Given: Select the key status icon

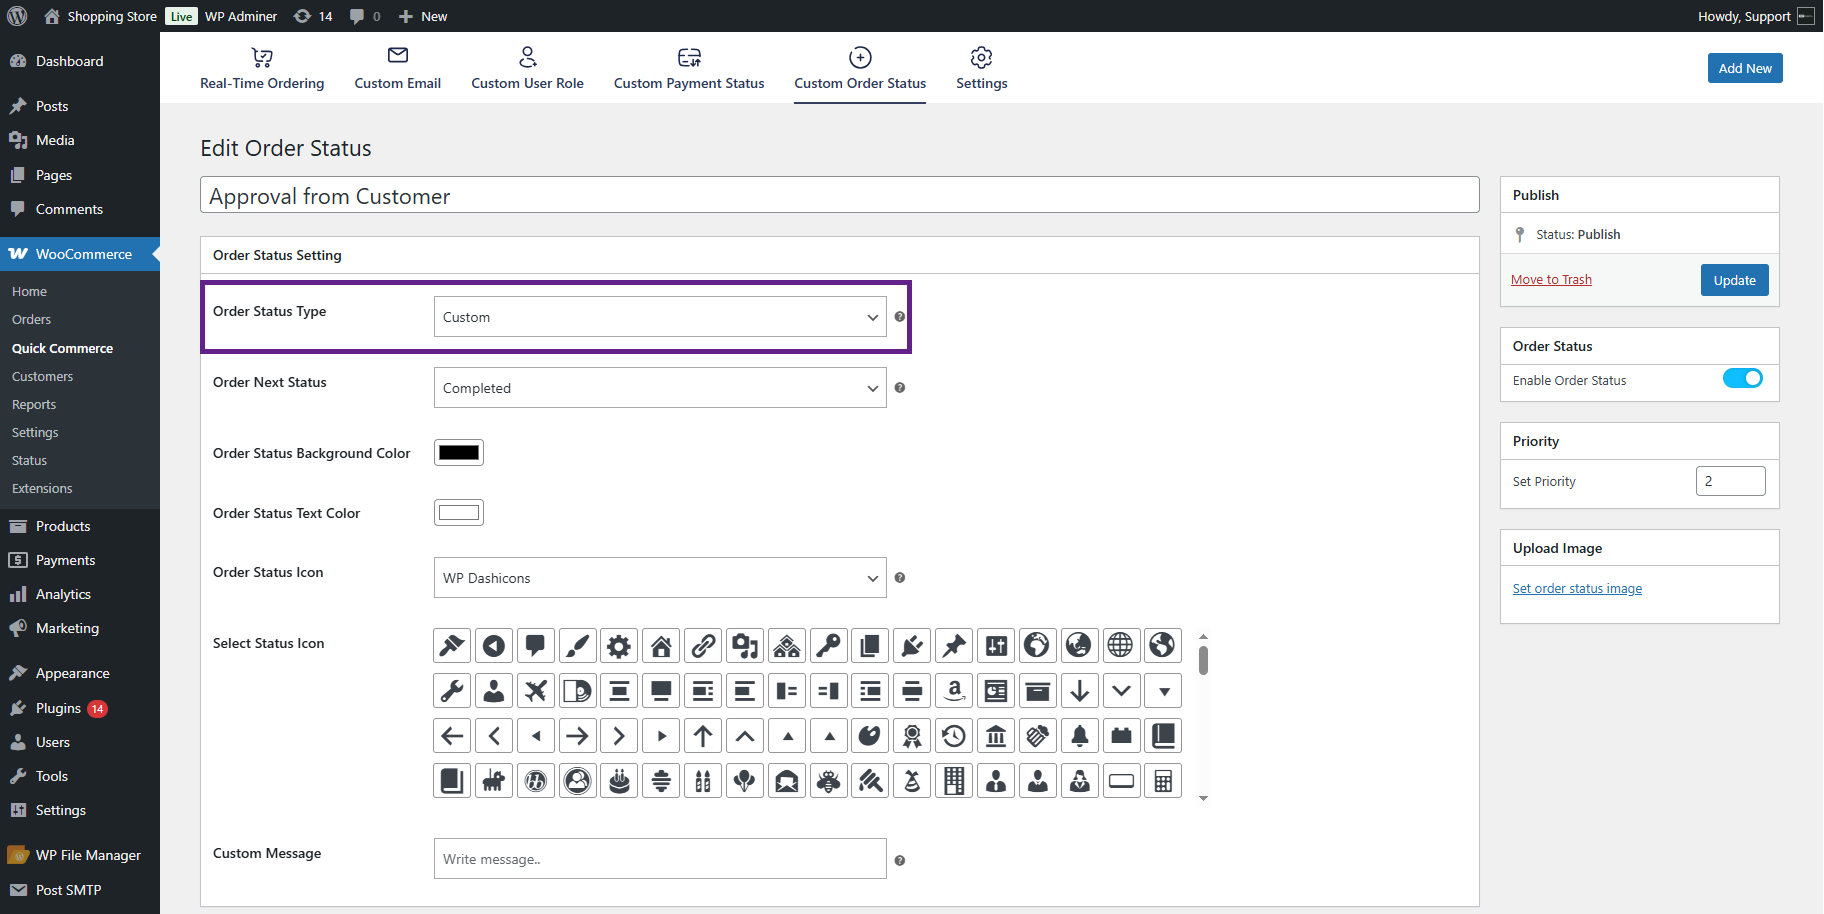Looking at the screenshot, I should coord(829,646).
